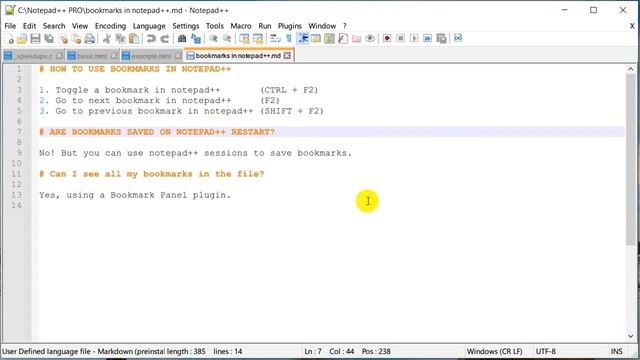Close the bookmarks in notepad++.md tab

click(287, 56)
